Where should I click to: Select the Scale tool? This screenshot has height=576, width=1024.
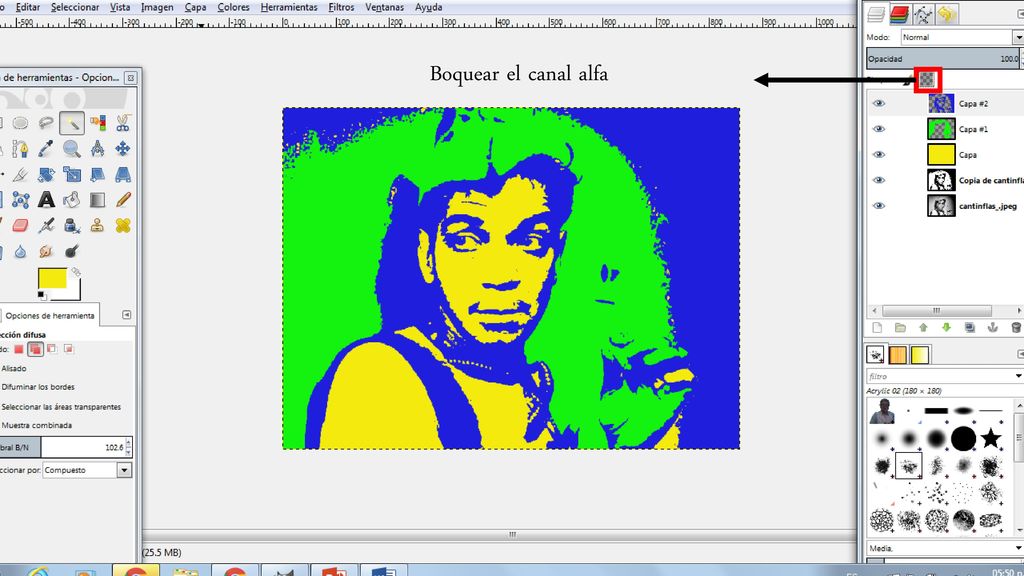click(x=72, y=174)
